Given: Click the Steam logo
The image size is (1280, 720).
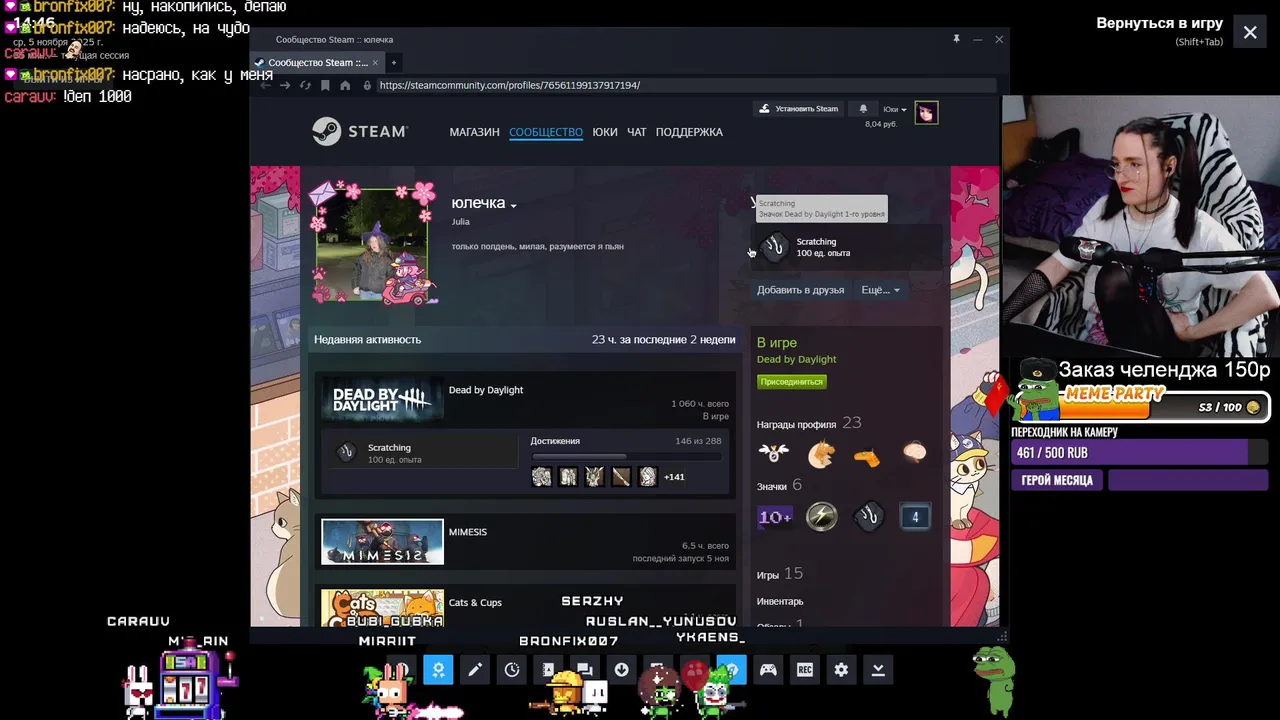Looking at the screenshot, I should (x=359, y=132).
